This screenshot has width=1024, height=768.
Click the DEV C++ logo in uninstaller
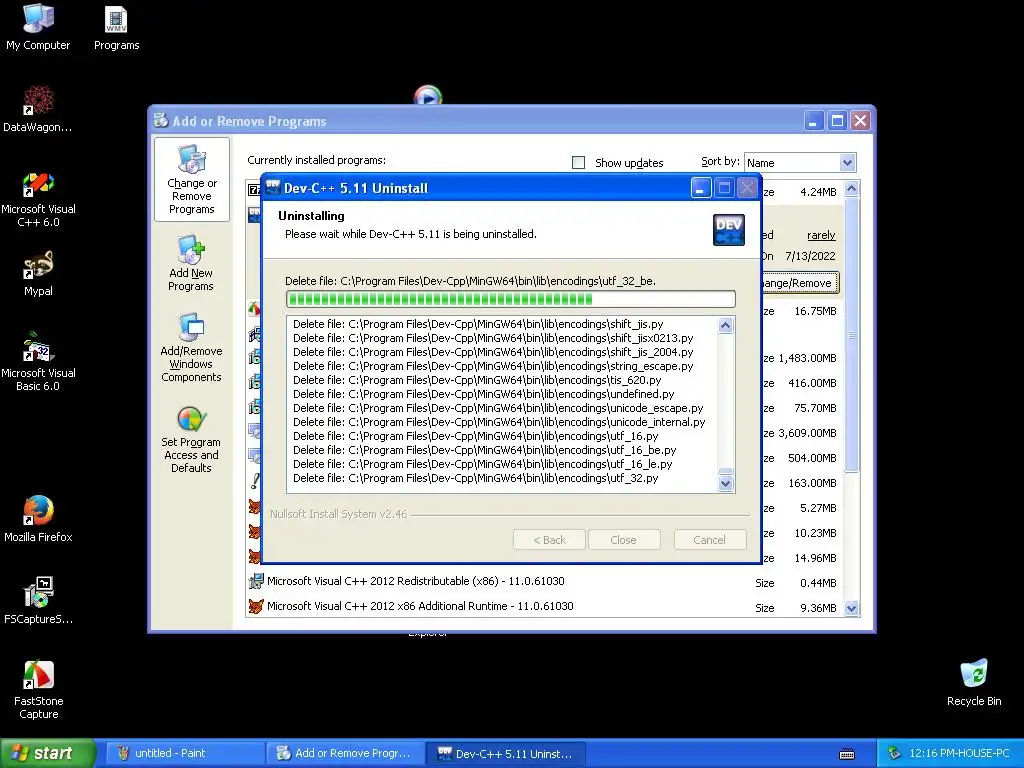[x=728, y=230]
